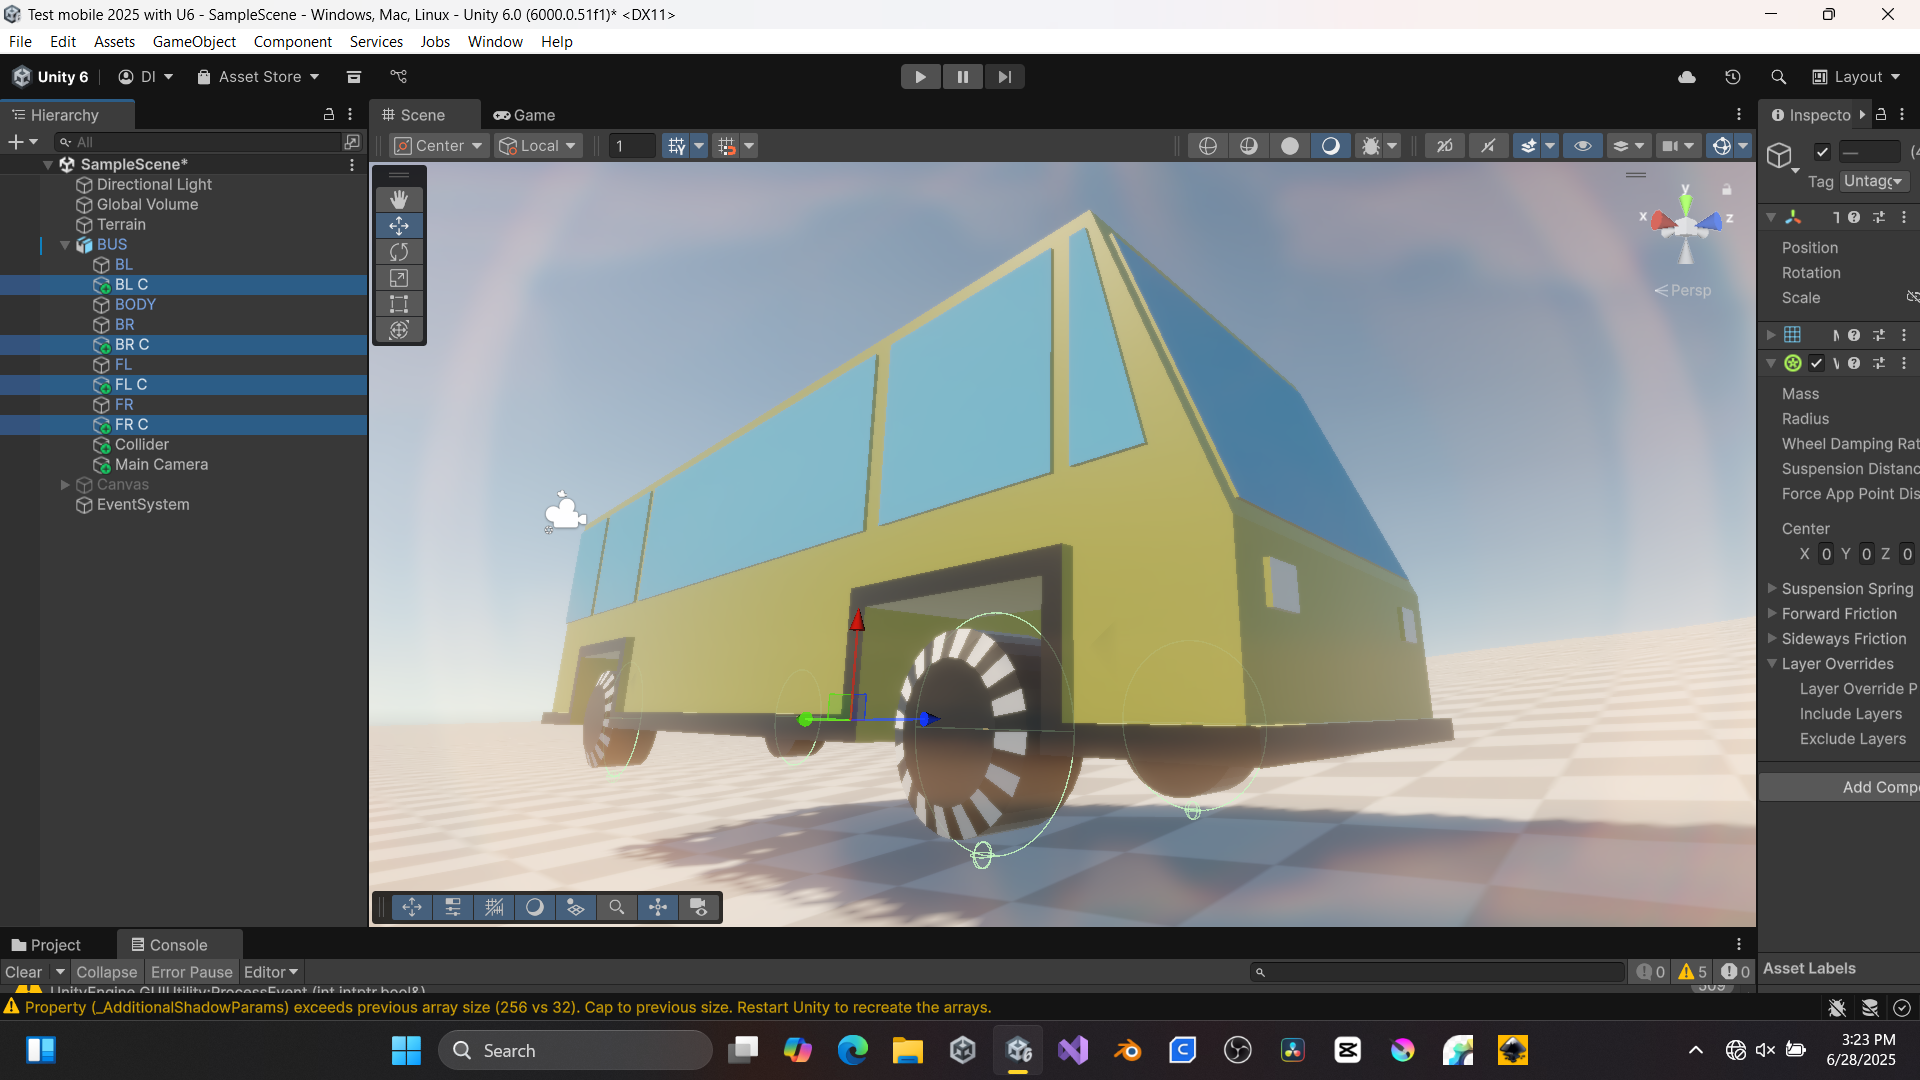
Task: Toggle the GameObject active checkbox in Inspector
Action: click(1822, 152)
